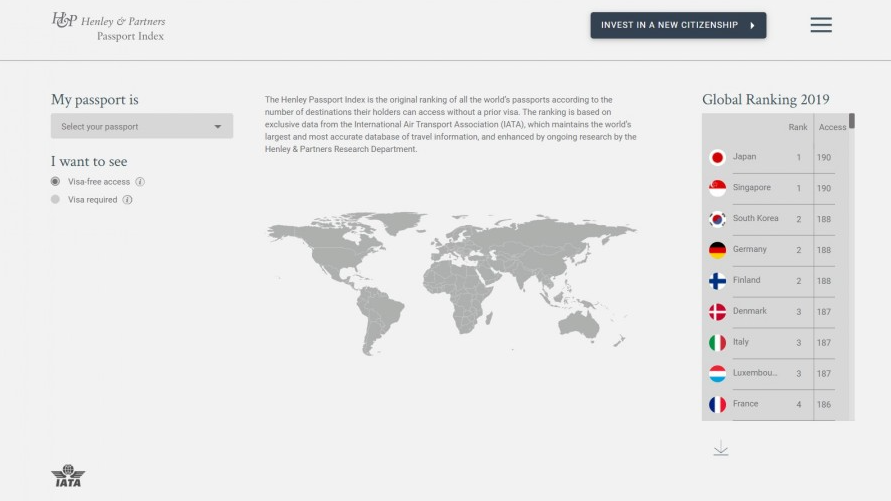Click Denmark's rank value 3

[x=798, y=312]
